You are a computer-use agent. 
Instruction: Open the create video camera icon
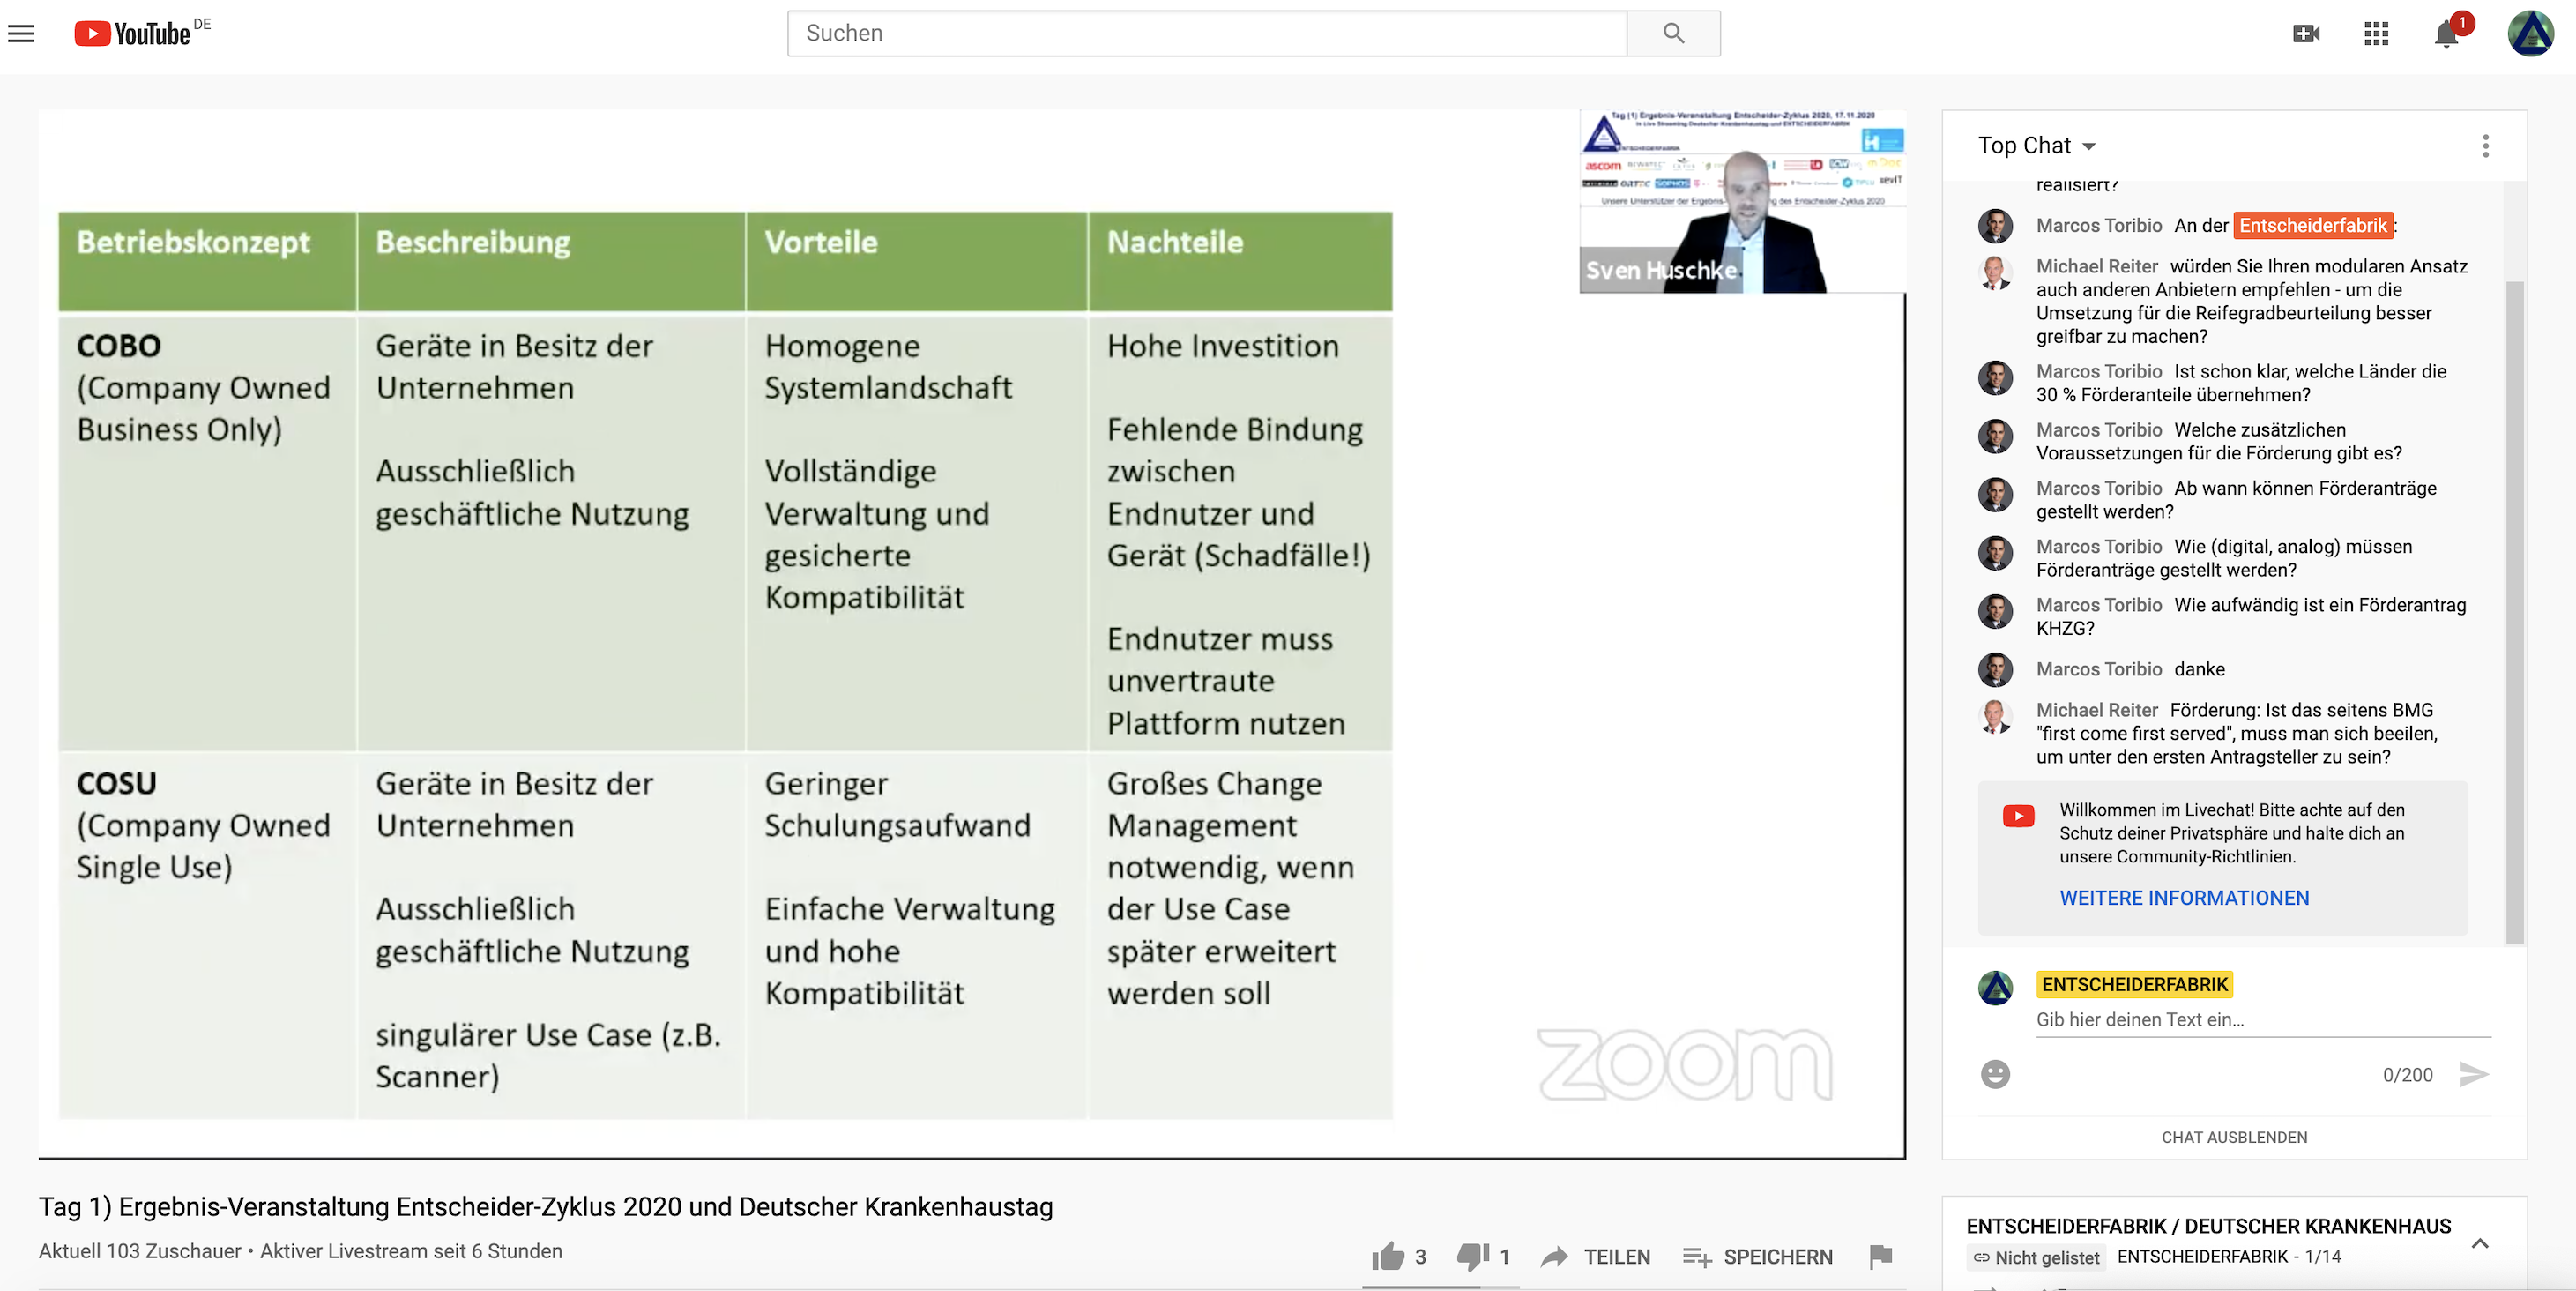click(x=2306, y=33)
